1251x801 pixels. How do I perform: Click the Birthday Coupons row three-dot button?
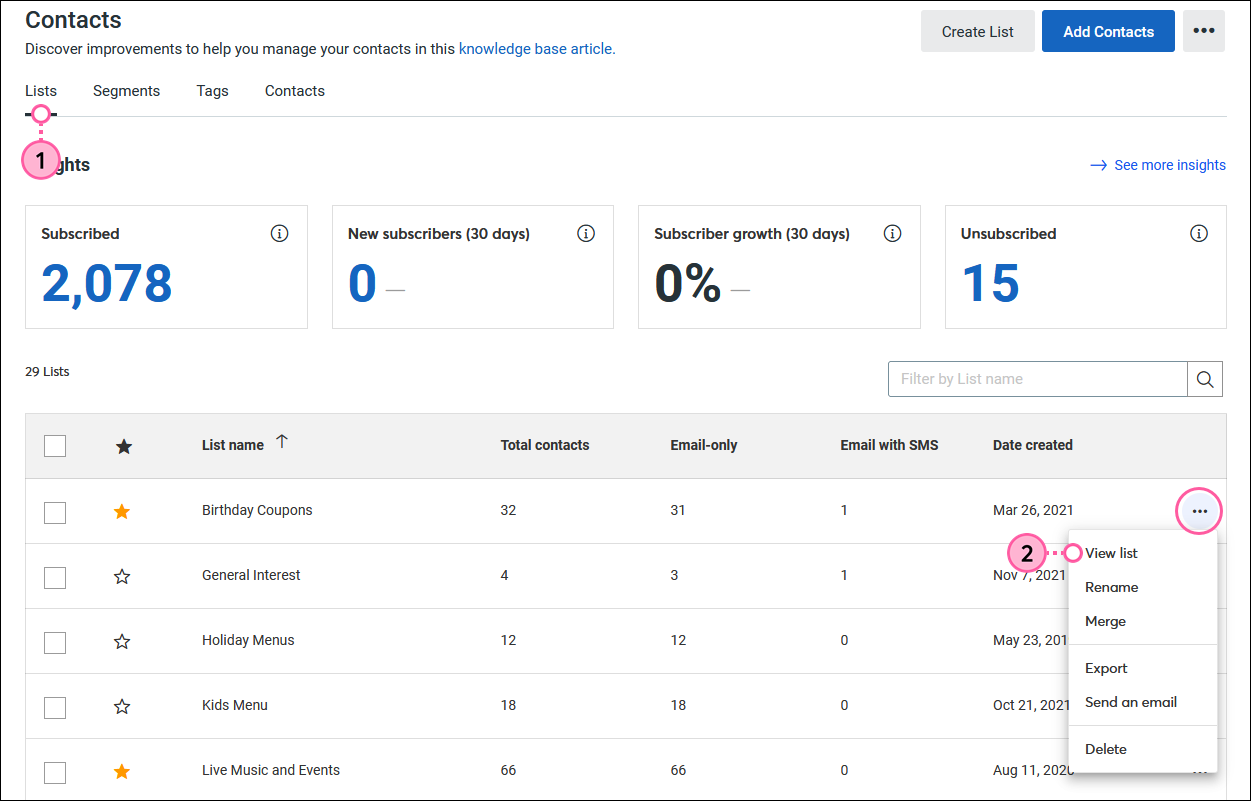(x=1200, y=511)
